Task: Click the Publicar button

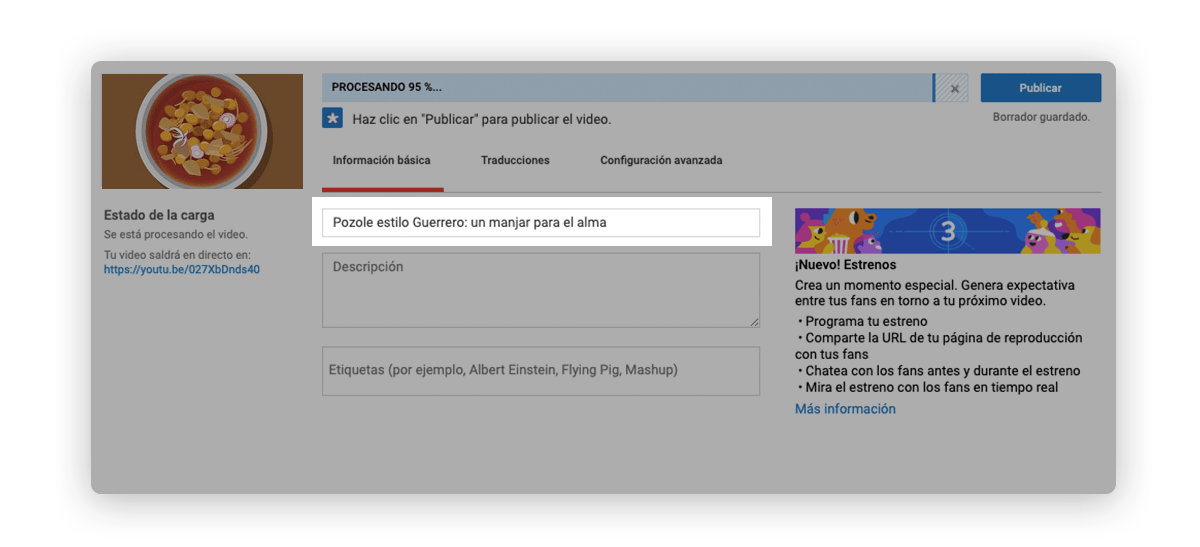Action: point(1040,88)
